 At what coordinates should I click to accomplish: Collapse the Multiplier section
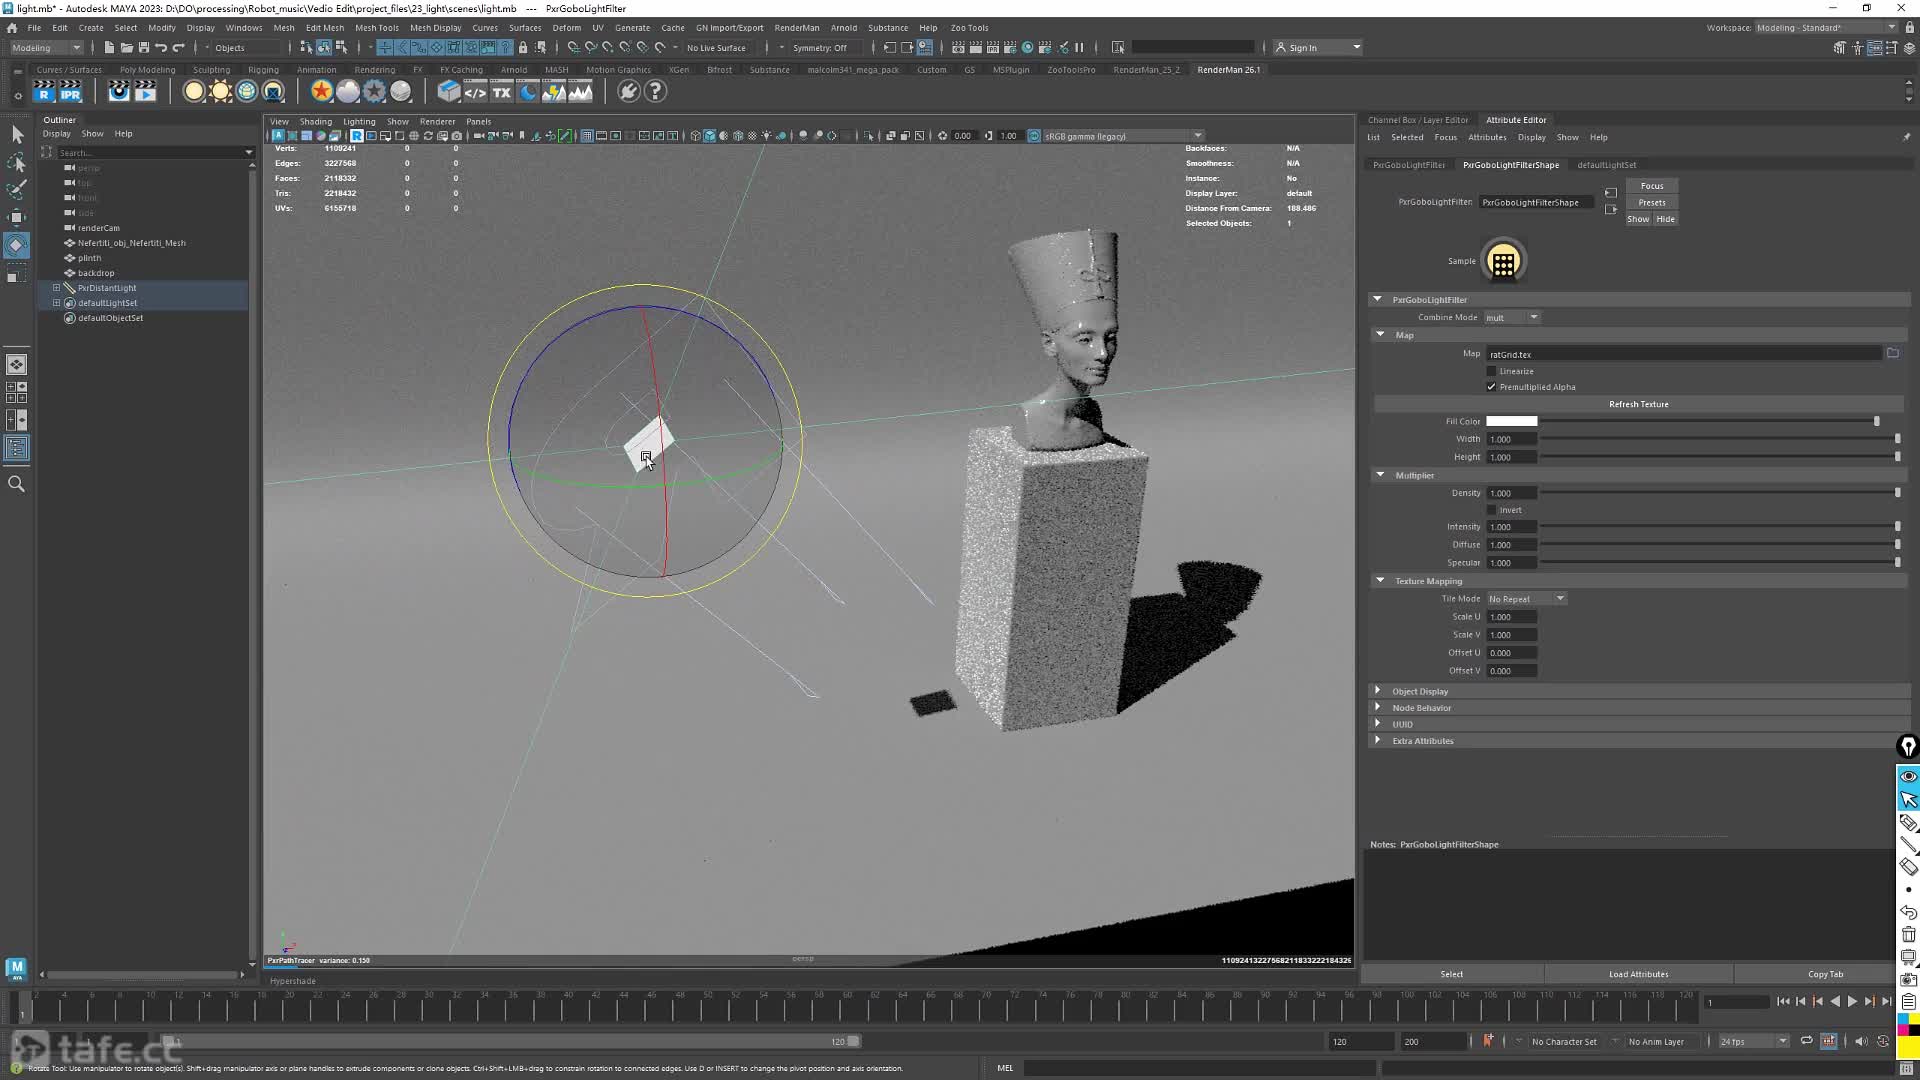(x=1380, y=475)
